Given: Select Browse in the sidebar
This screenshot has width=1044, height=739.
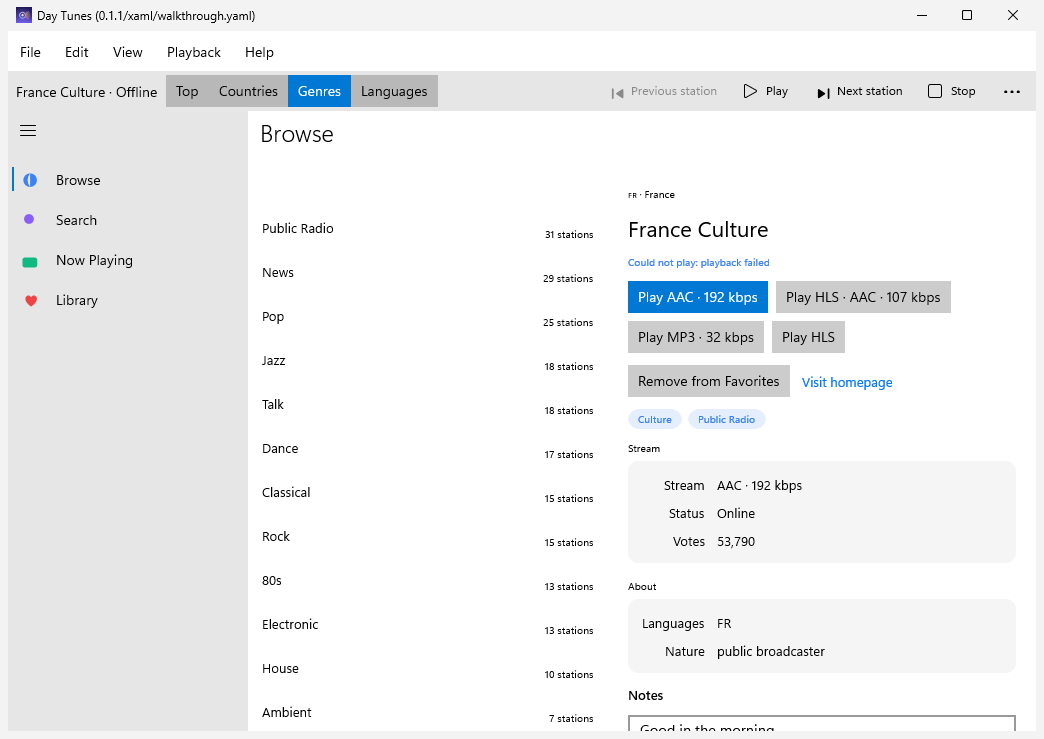Looking at the screenshot, I should pos(127,180).
